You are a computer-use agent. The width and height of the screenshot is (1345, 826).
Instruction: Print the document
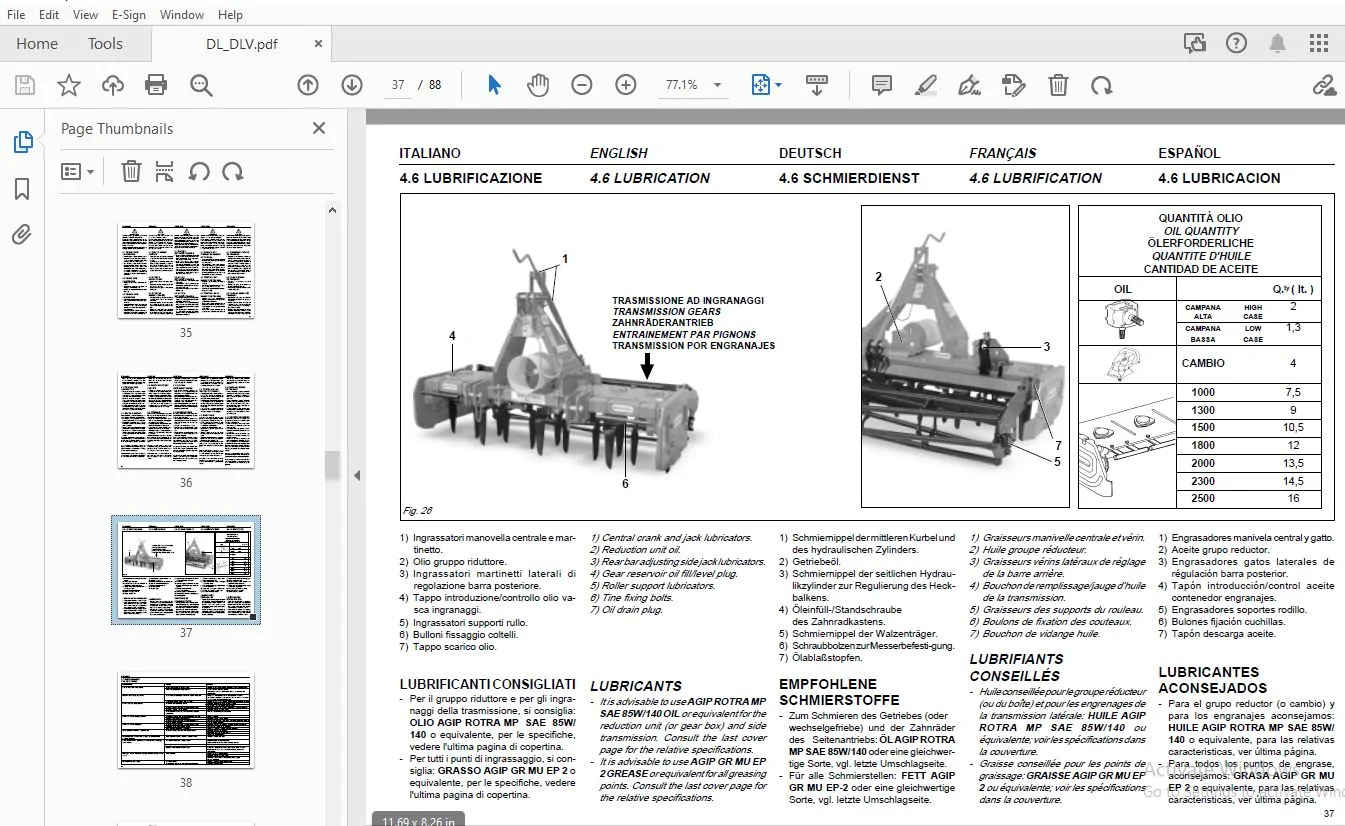pos(156,85)
